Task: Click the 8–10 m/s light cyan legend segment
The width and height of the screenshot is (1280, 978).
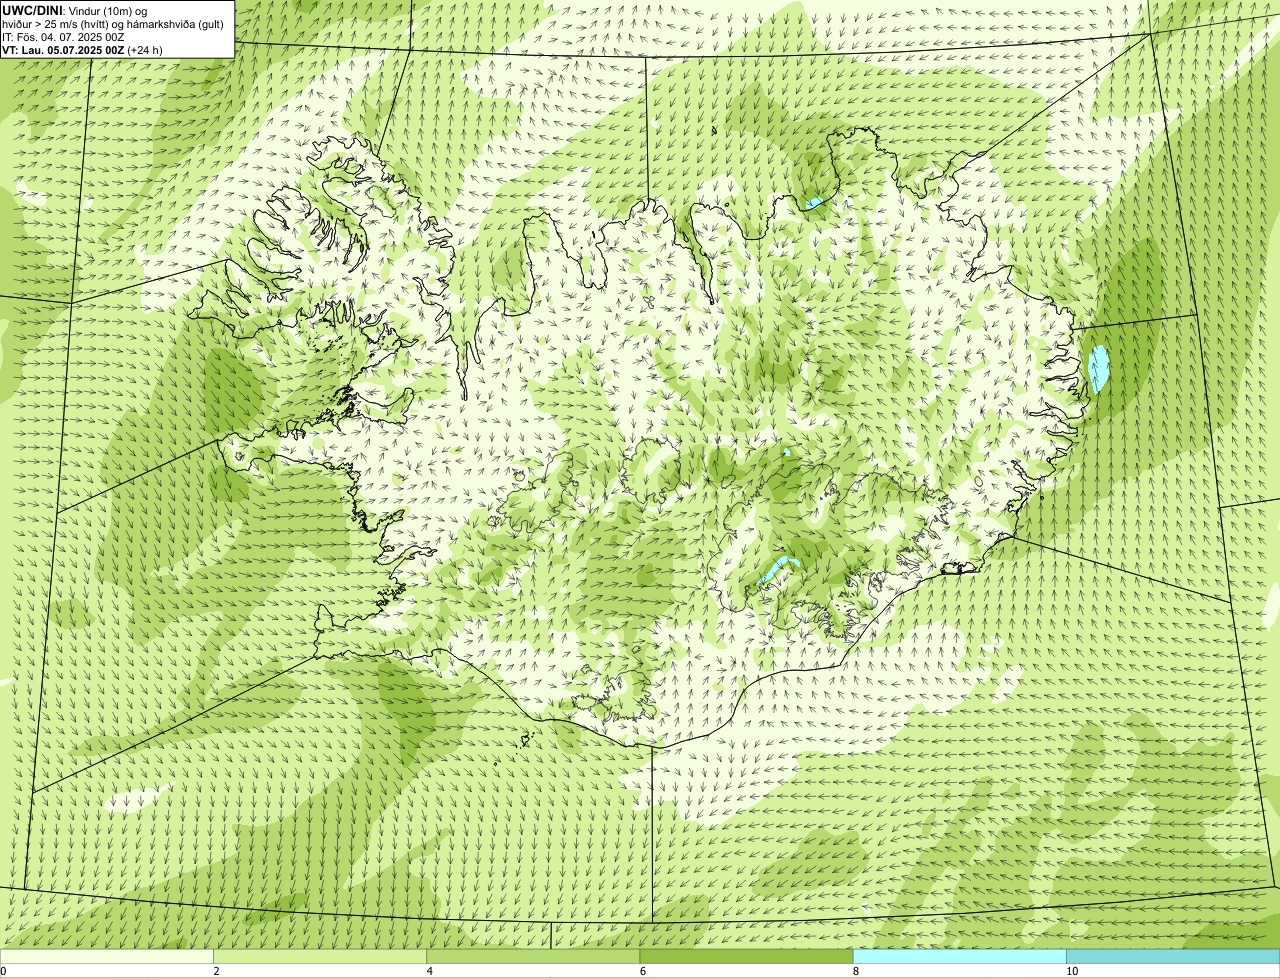Action: click(959, 957)
